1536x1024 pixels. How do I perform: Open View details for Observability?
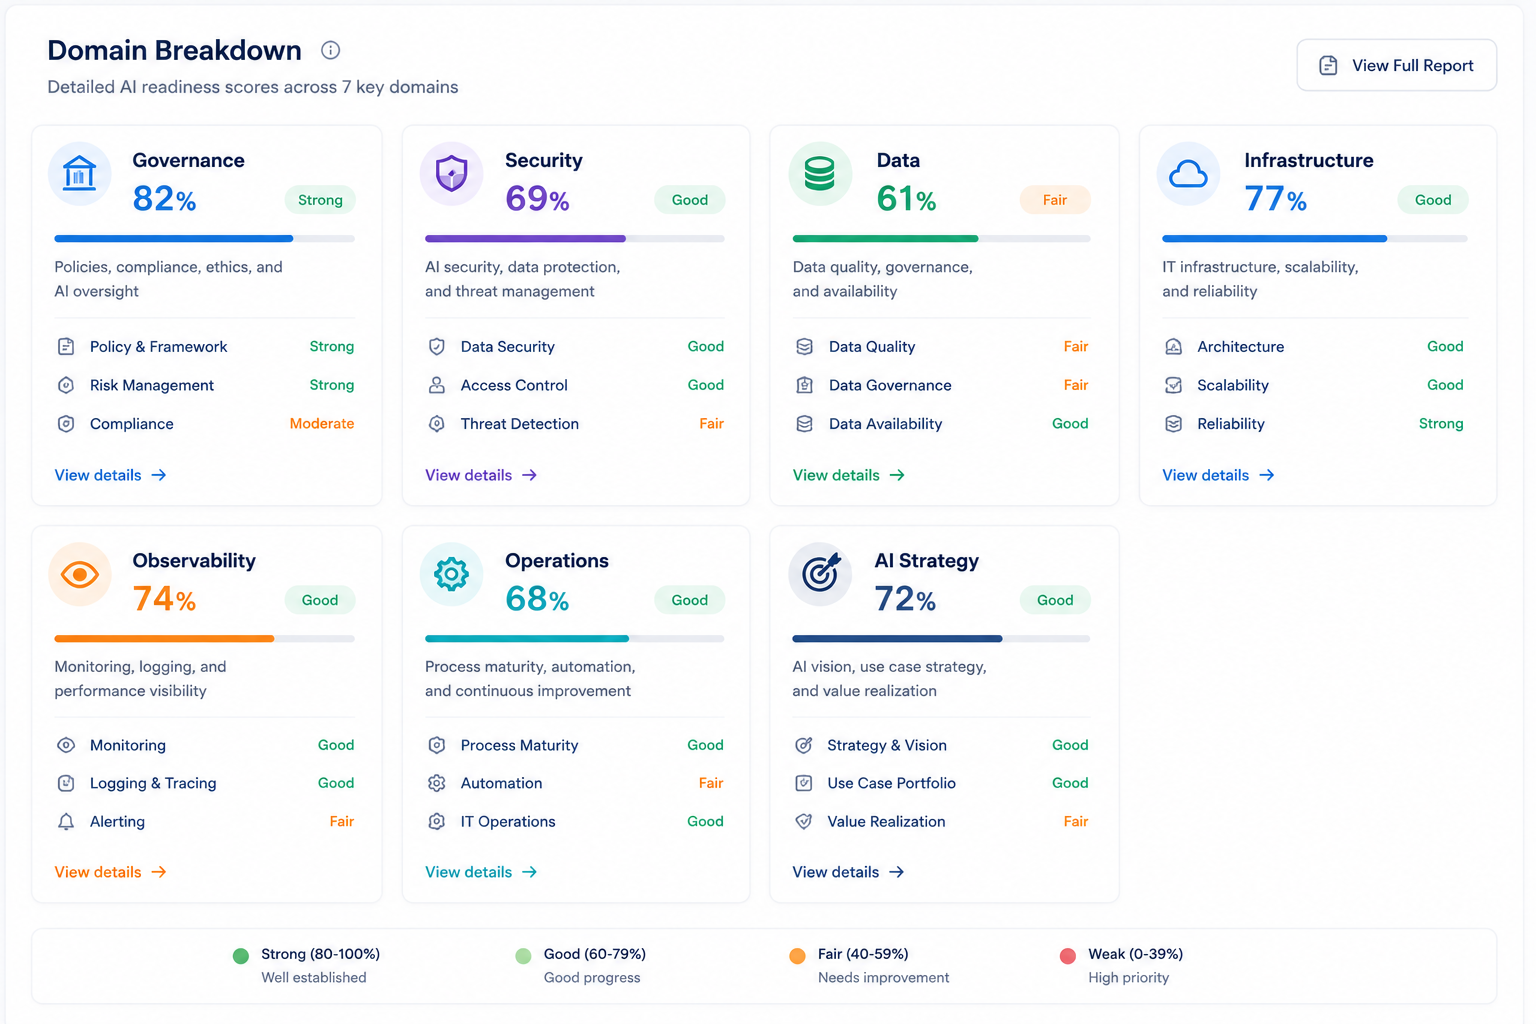(110, 872)
